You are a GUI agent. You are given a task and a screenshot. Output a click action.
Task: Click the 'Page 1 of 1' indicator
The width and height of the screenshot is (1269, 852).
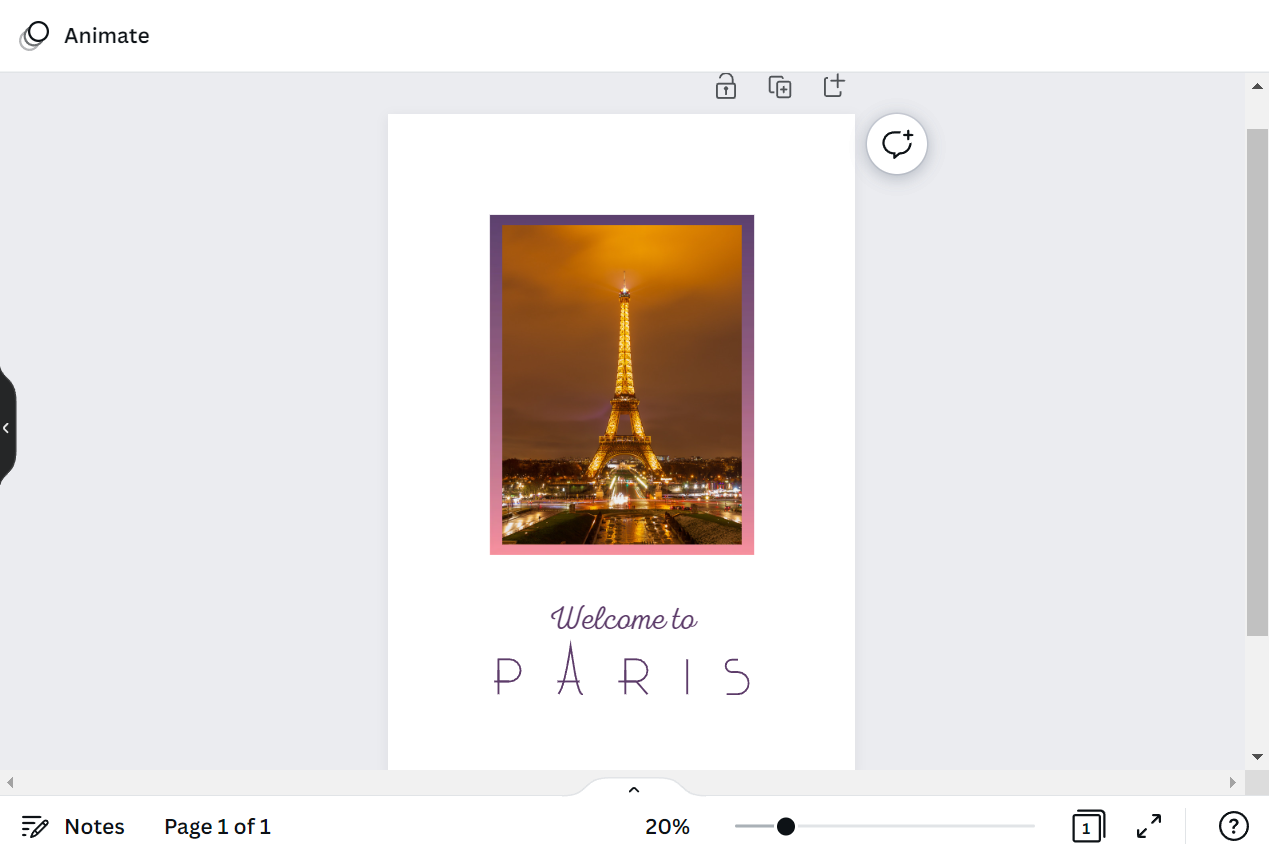(x=218, y=827)
